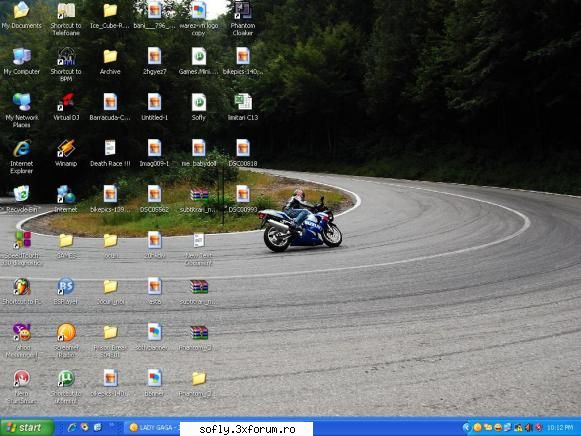Open the green uTorrent shortcut
This screenshot has width=581, height=436.
[66, 386]
